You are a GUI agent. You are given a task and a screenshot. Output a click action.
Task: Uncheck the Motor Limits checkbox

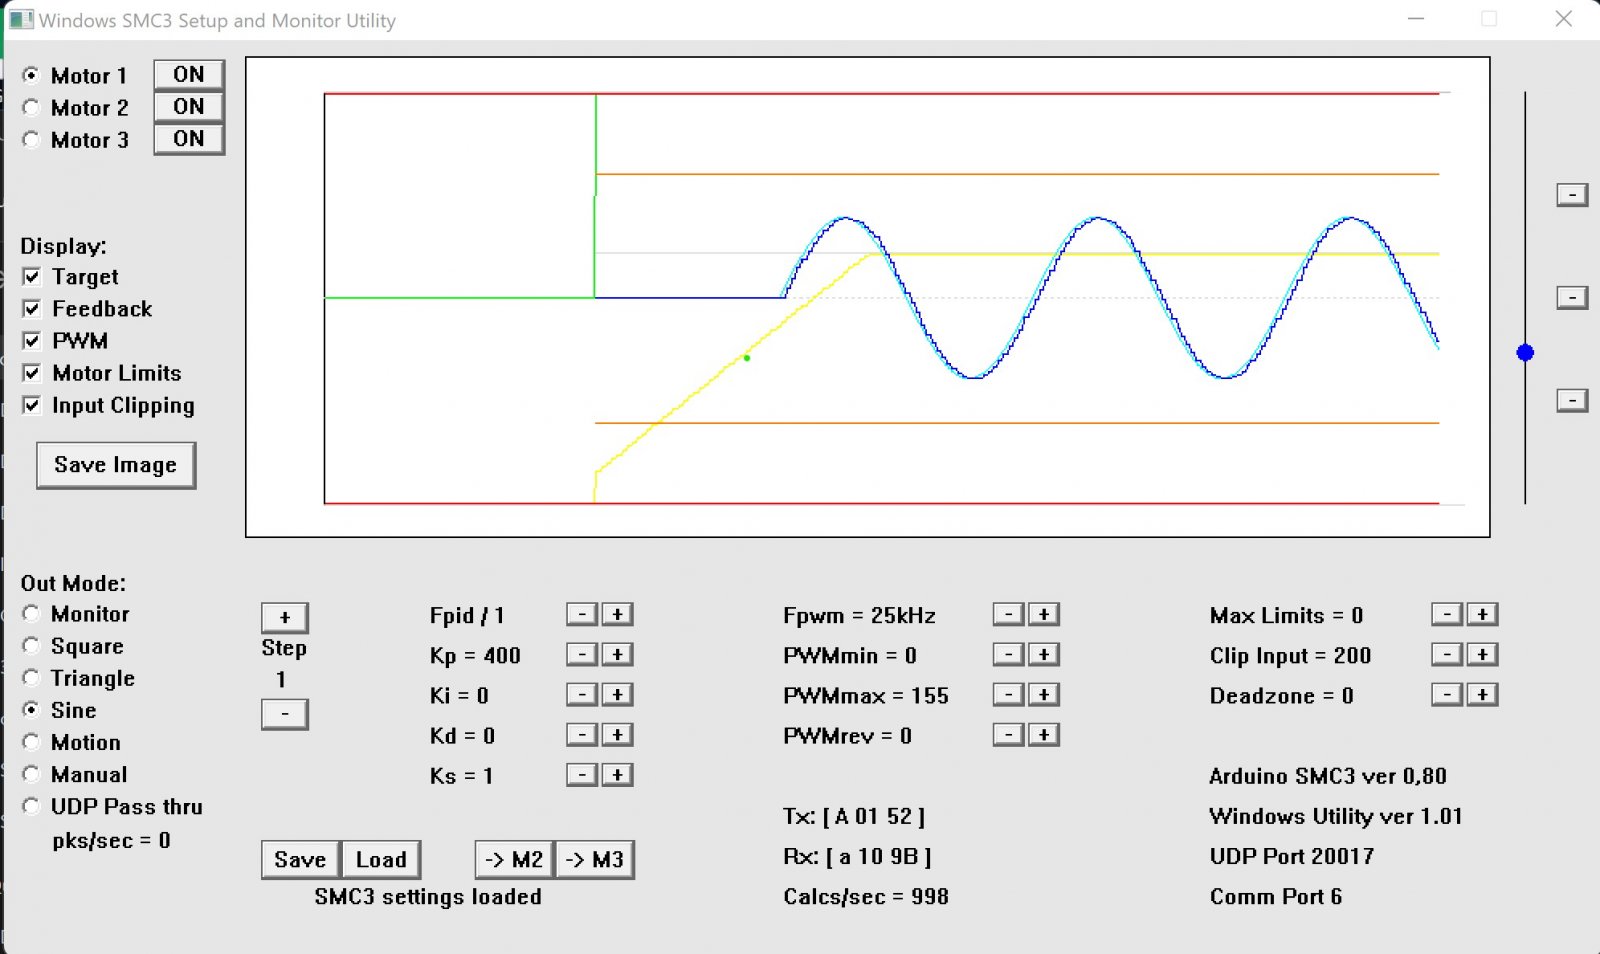32,373
